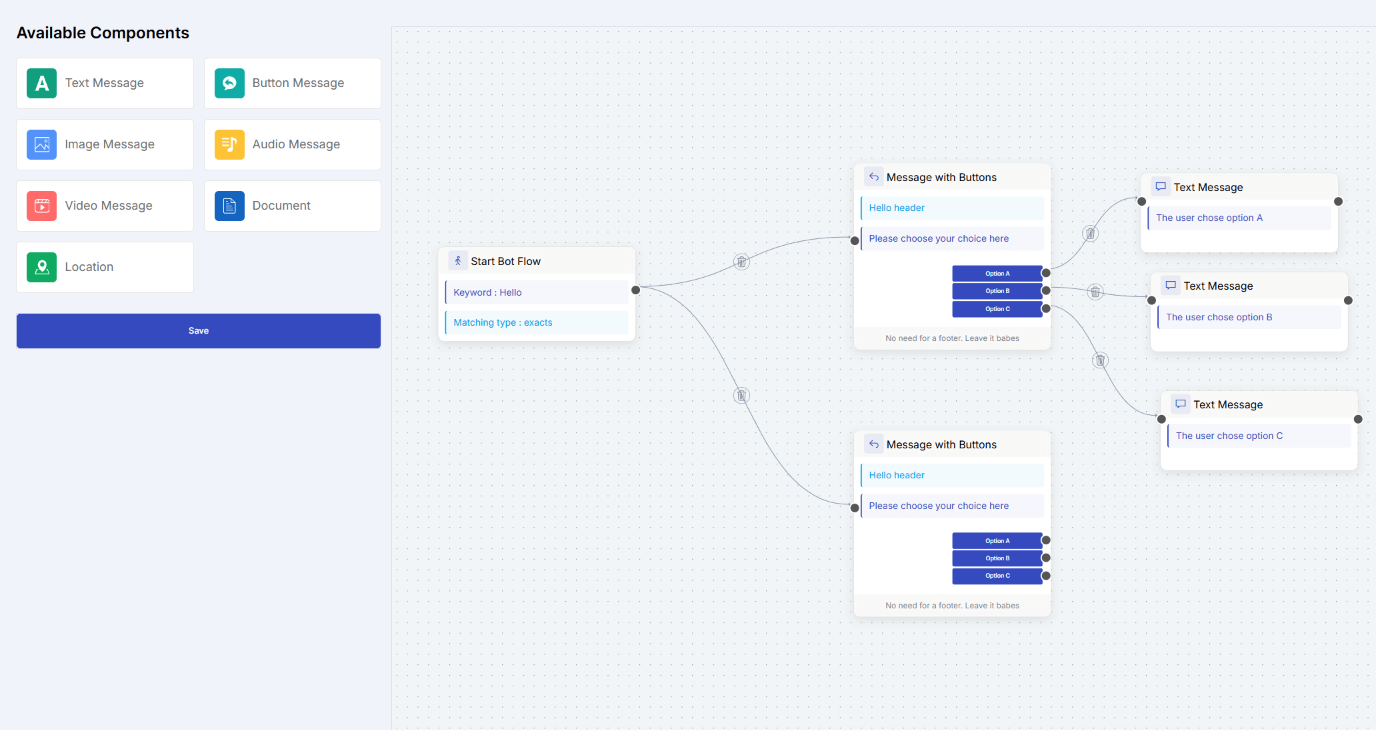This screenshot has width=1376, height=730.
Task: Click chat icon on 'The user chose option C' node
Action: 1180,404
